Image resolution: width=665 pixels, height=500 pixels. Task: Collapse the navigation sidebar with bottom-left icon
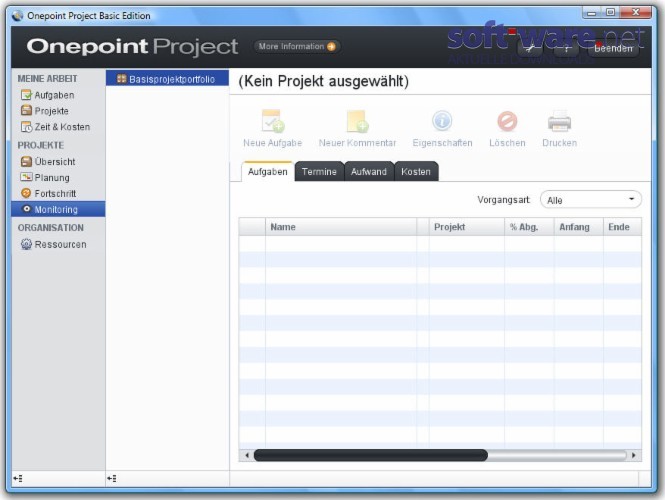click(x=18, y=479)
